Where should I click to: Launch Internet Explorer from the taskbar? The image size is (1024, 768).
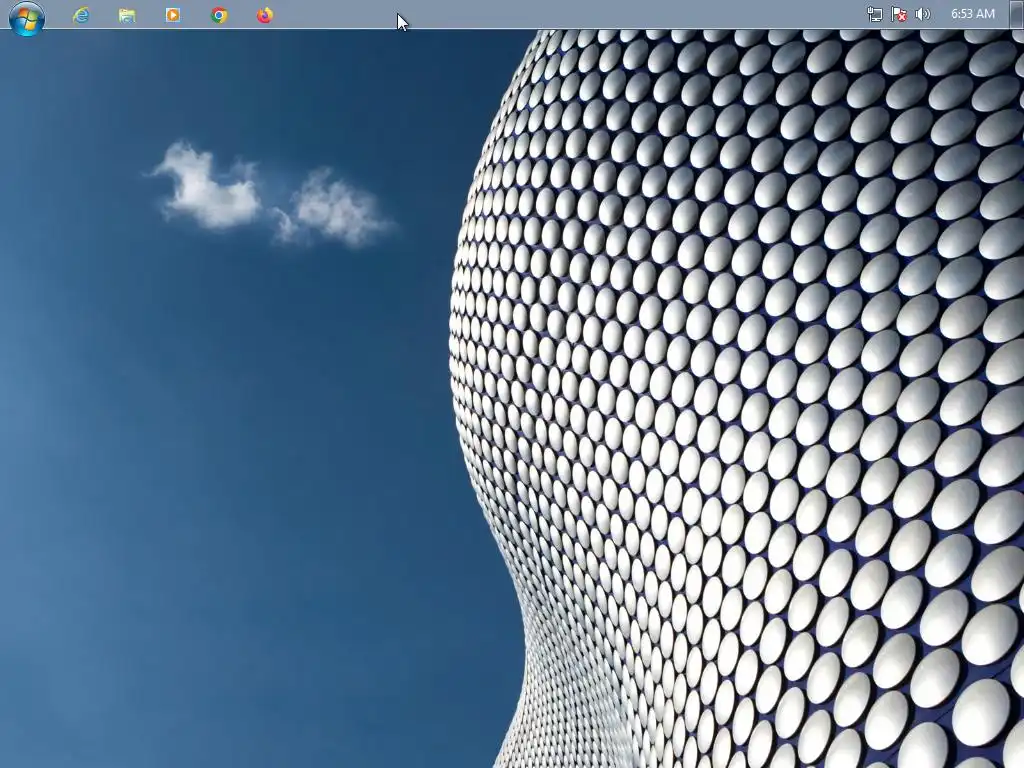point(81,15)
